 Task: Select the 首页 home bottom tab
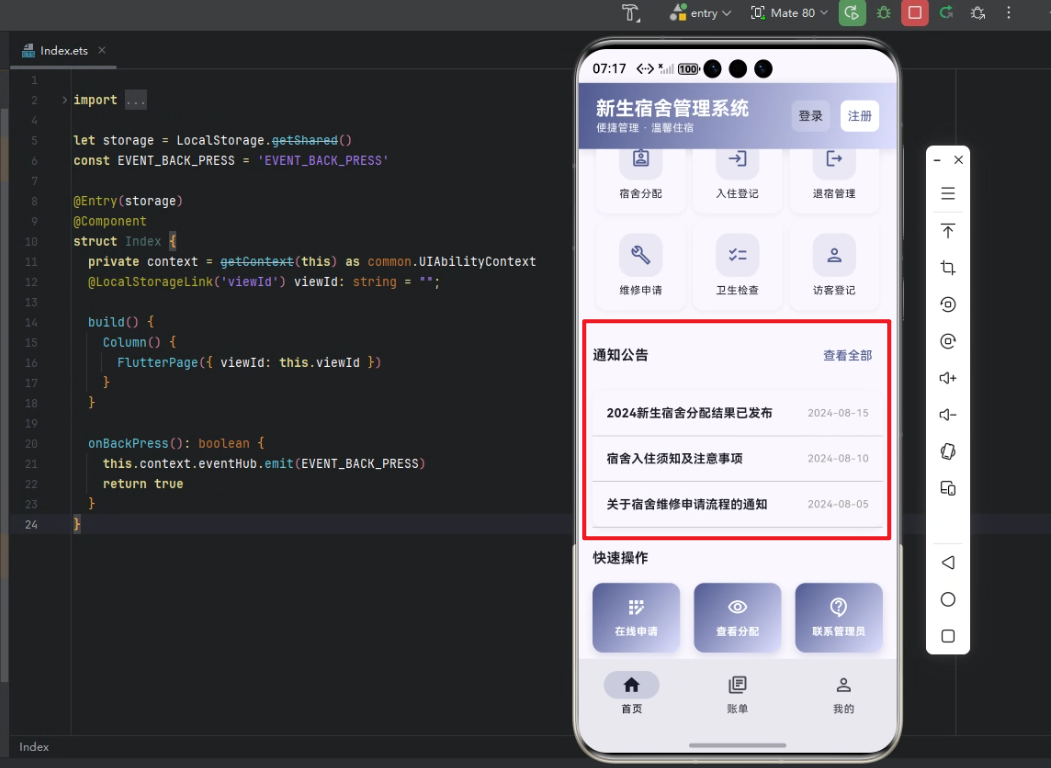click(x=631, y=694)
